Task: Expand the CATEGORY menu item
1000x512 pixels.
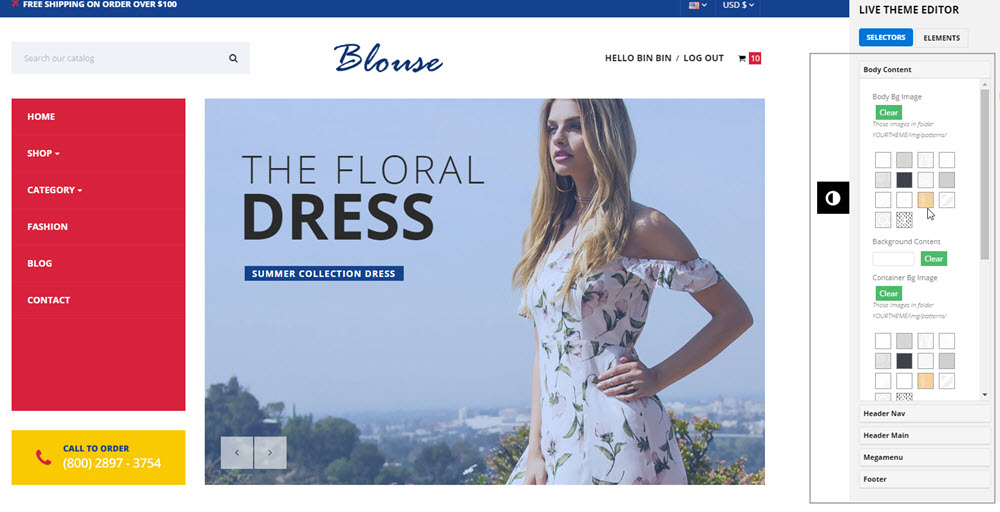Action: pos(55,190)
